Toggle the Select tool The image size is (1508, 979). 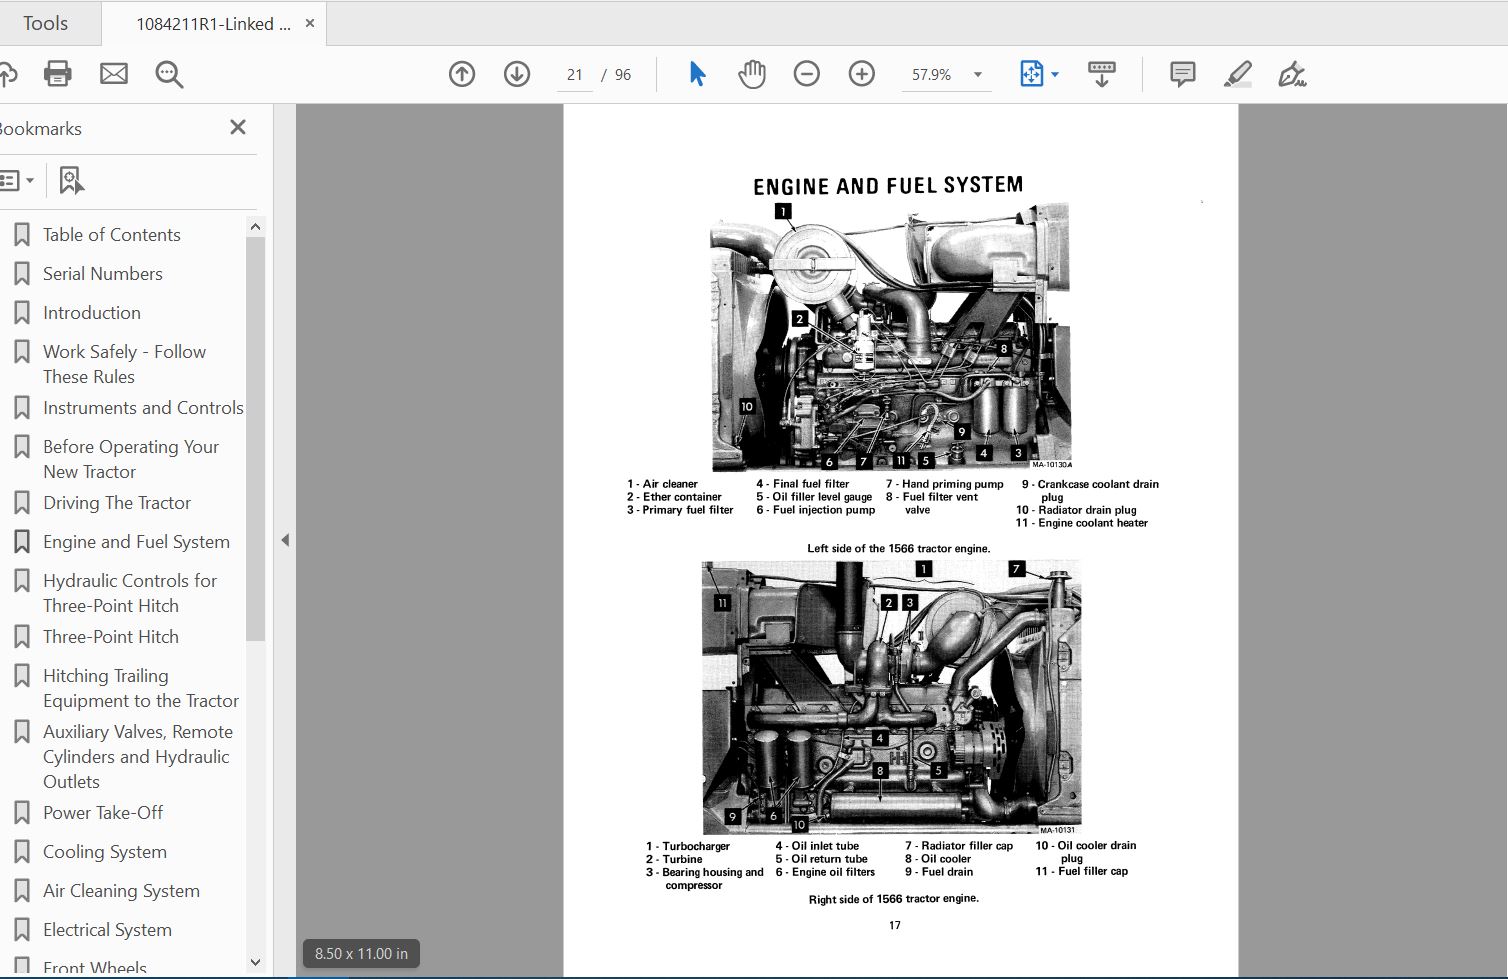pos(697,73)
